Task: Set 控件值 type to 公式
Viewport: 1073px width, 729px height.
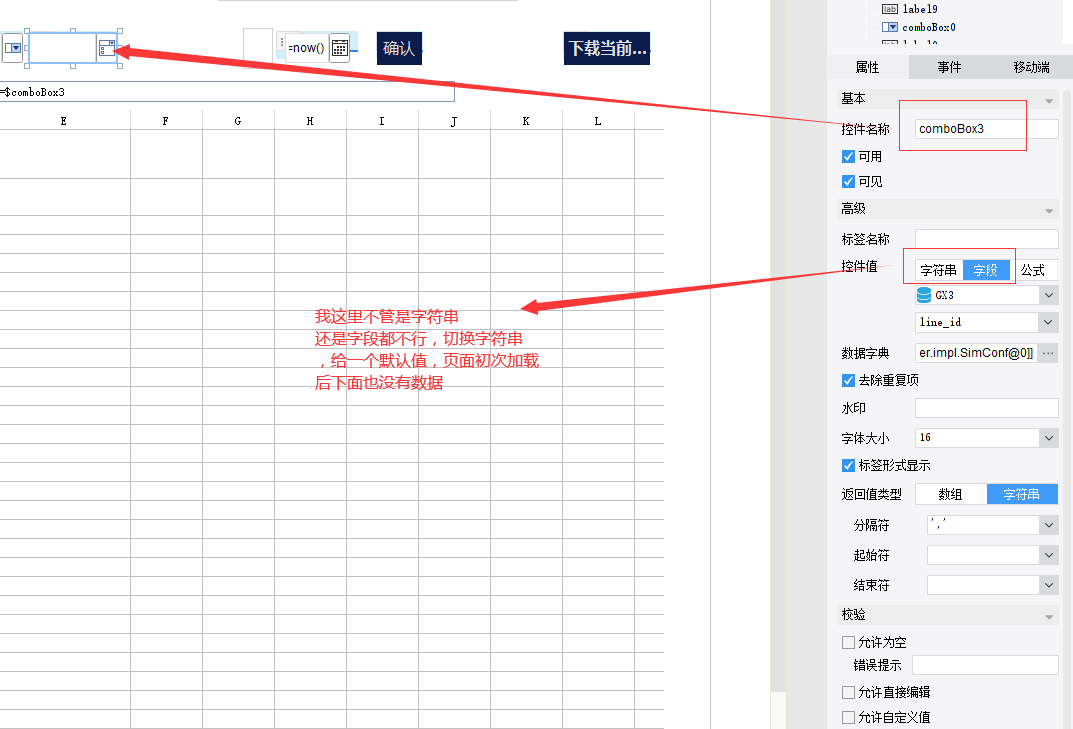Action: click(1033, 270)
